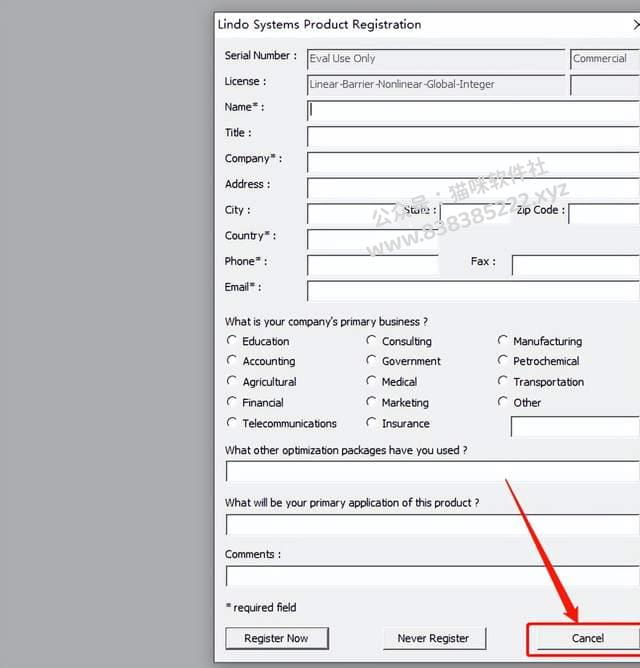640x668 pixels.
Task: Click the Address text box
Action: (473, 188)
